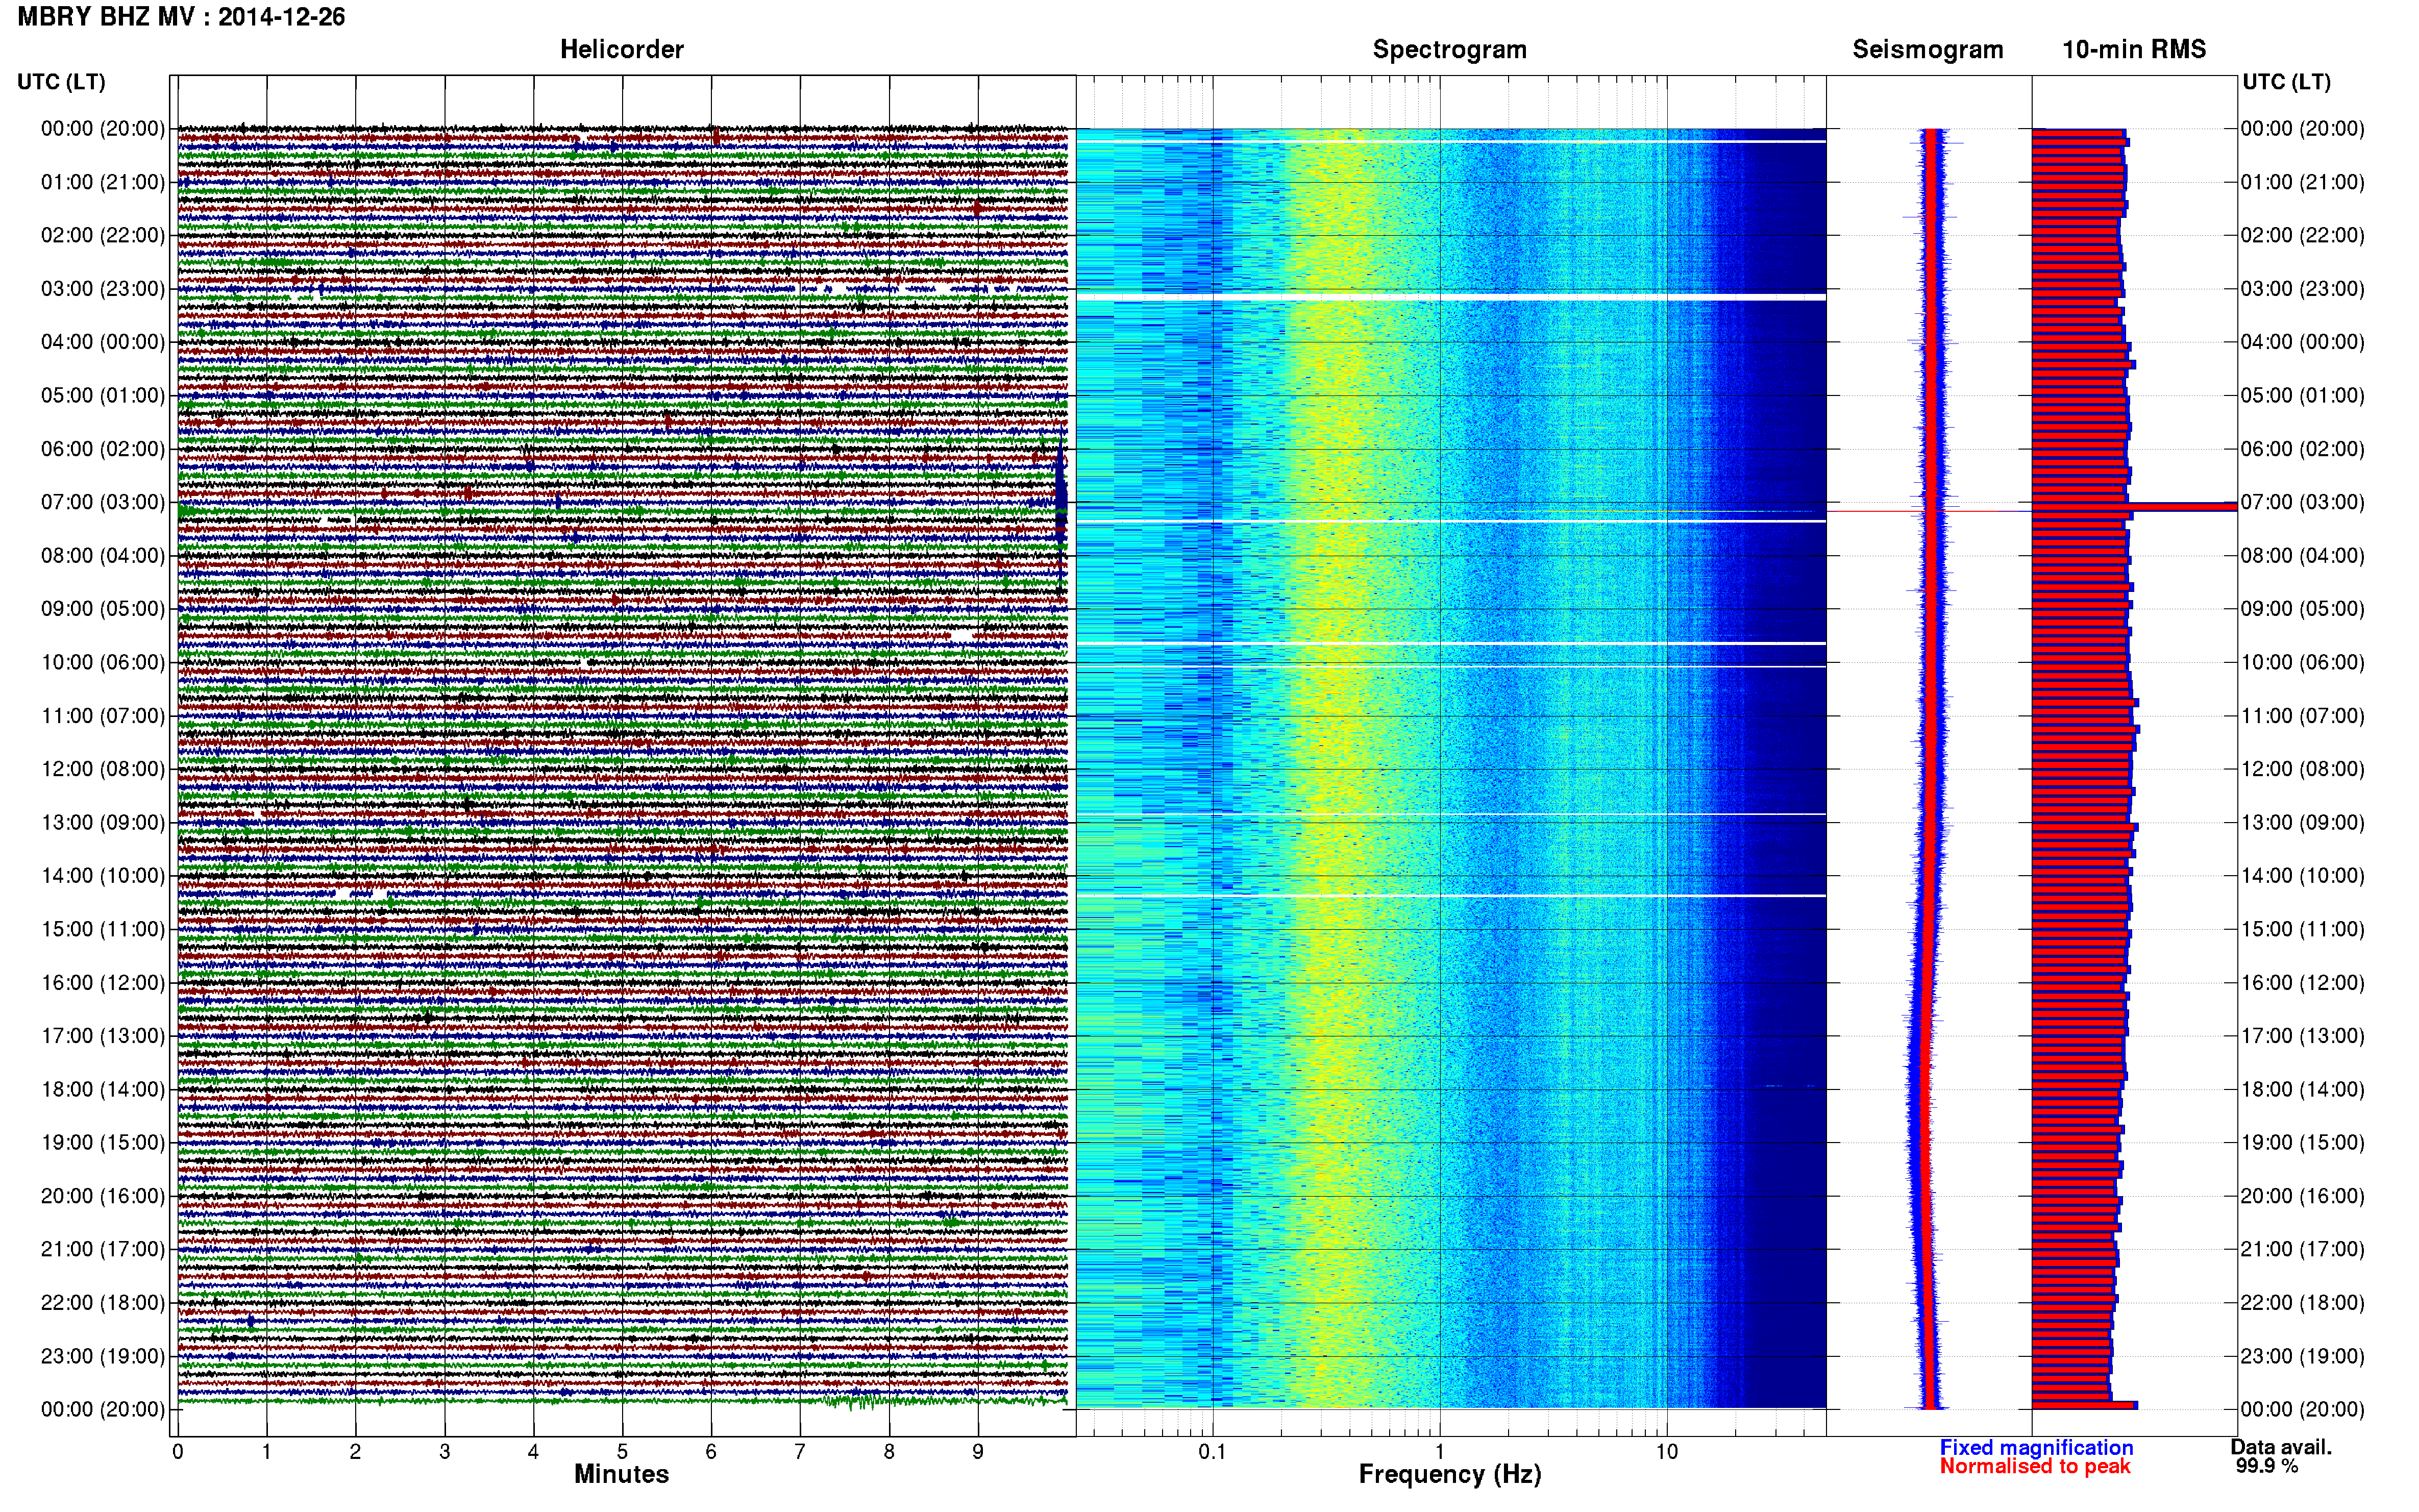Click "11:00 (07:00)" on the left time axis
The image size is (2419, 1512).
(x=103, y=716)
